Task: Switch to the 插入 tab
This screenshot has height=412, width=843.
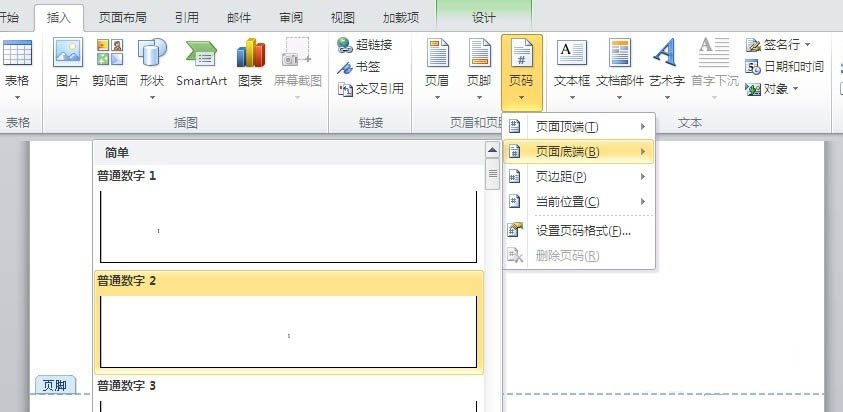Action: [59, 18]
